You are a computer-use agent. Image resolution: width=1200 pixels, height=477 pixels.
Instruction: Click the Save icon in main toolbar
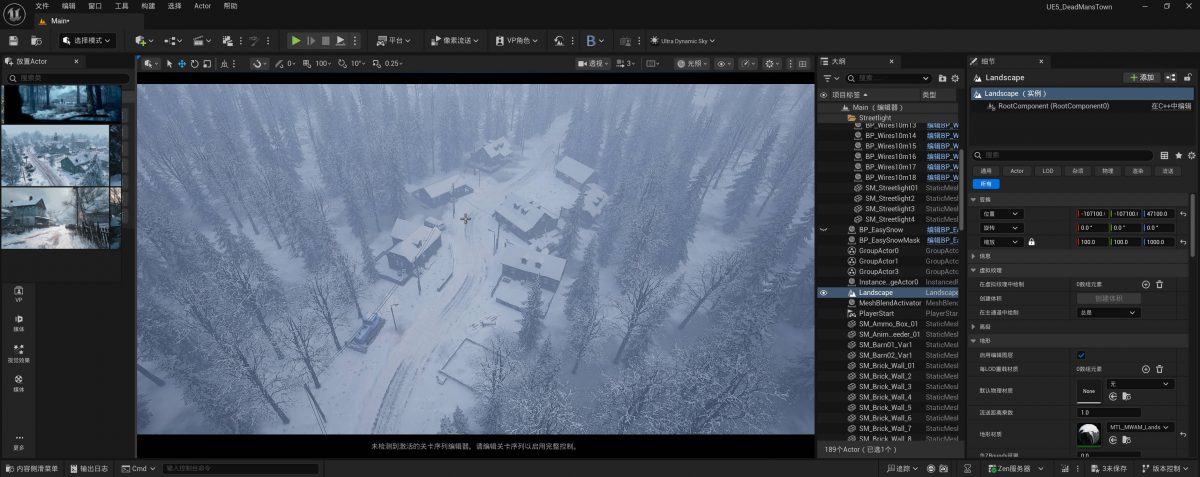pyautogui.click(x=13, y=41)
